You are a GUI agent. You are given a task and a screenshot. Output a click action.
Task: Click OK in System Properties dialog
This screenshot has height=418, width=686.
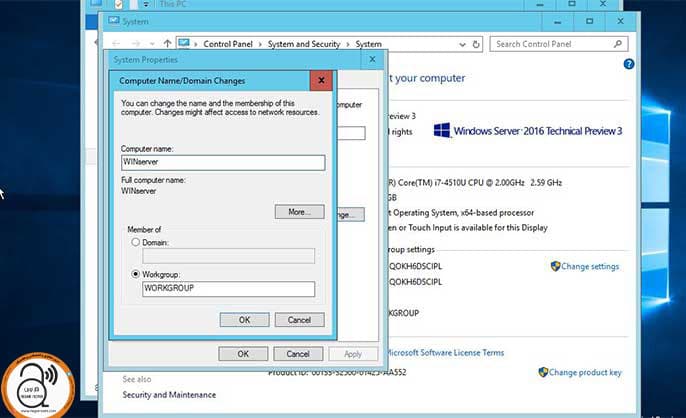(243, 354)
